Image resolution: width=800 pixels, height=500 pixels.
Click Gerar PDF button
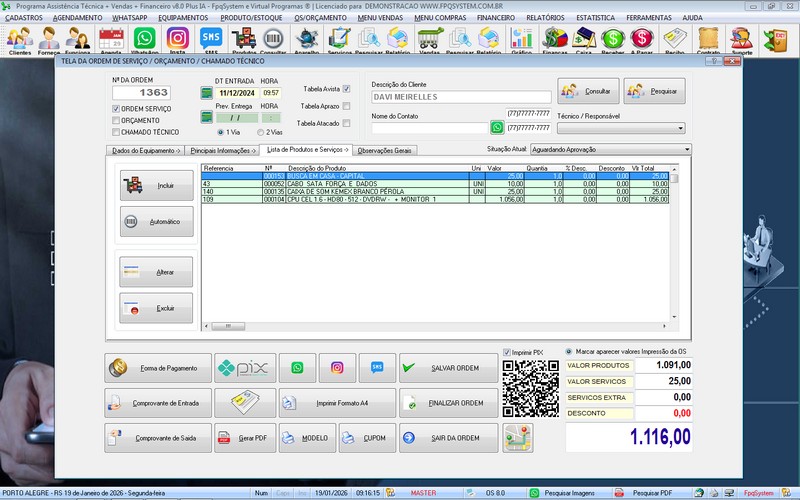point(245,438)
